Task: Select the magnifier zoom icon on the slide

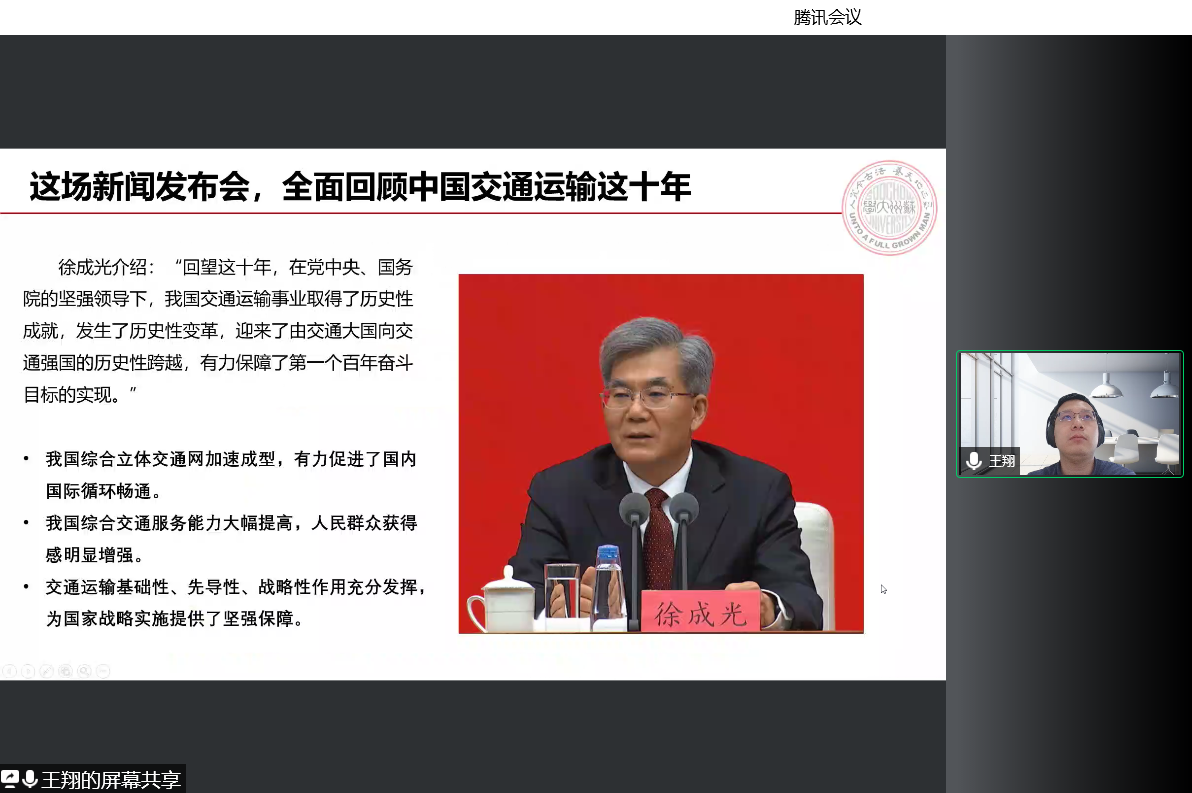Action: (x=84, y=671)
